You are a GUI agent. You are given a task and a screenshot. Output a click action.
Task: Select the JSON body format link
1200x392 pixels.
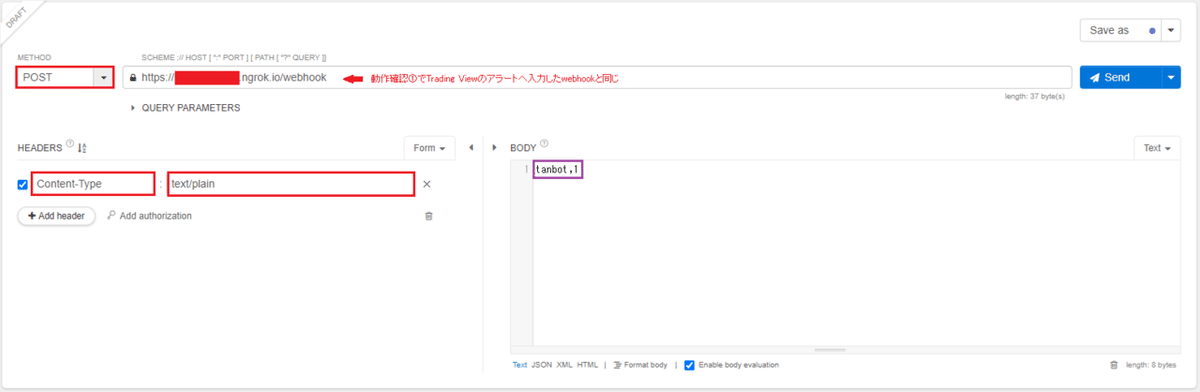[x=541, y=365]
